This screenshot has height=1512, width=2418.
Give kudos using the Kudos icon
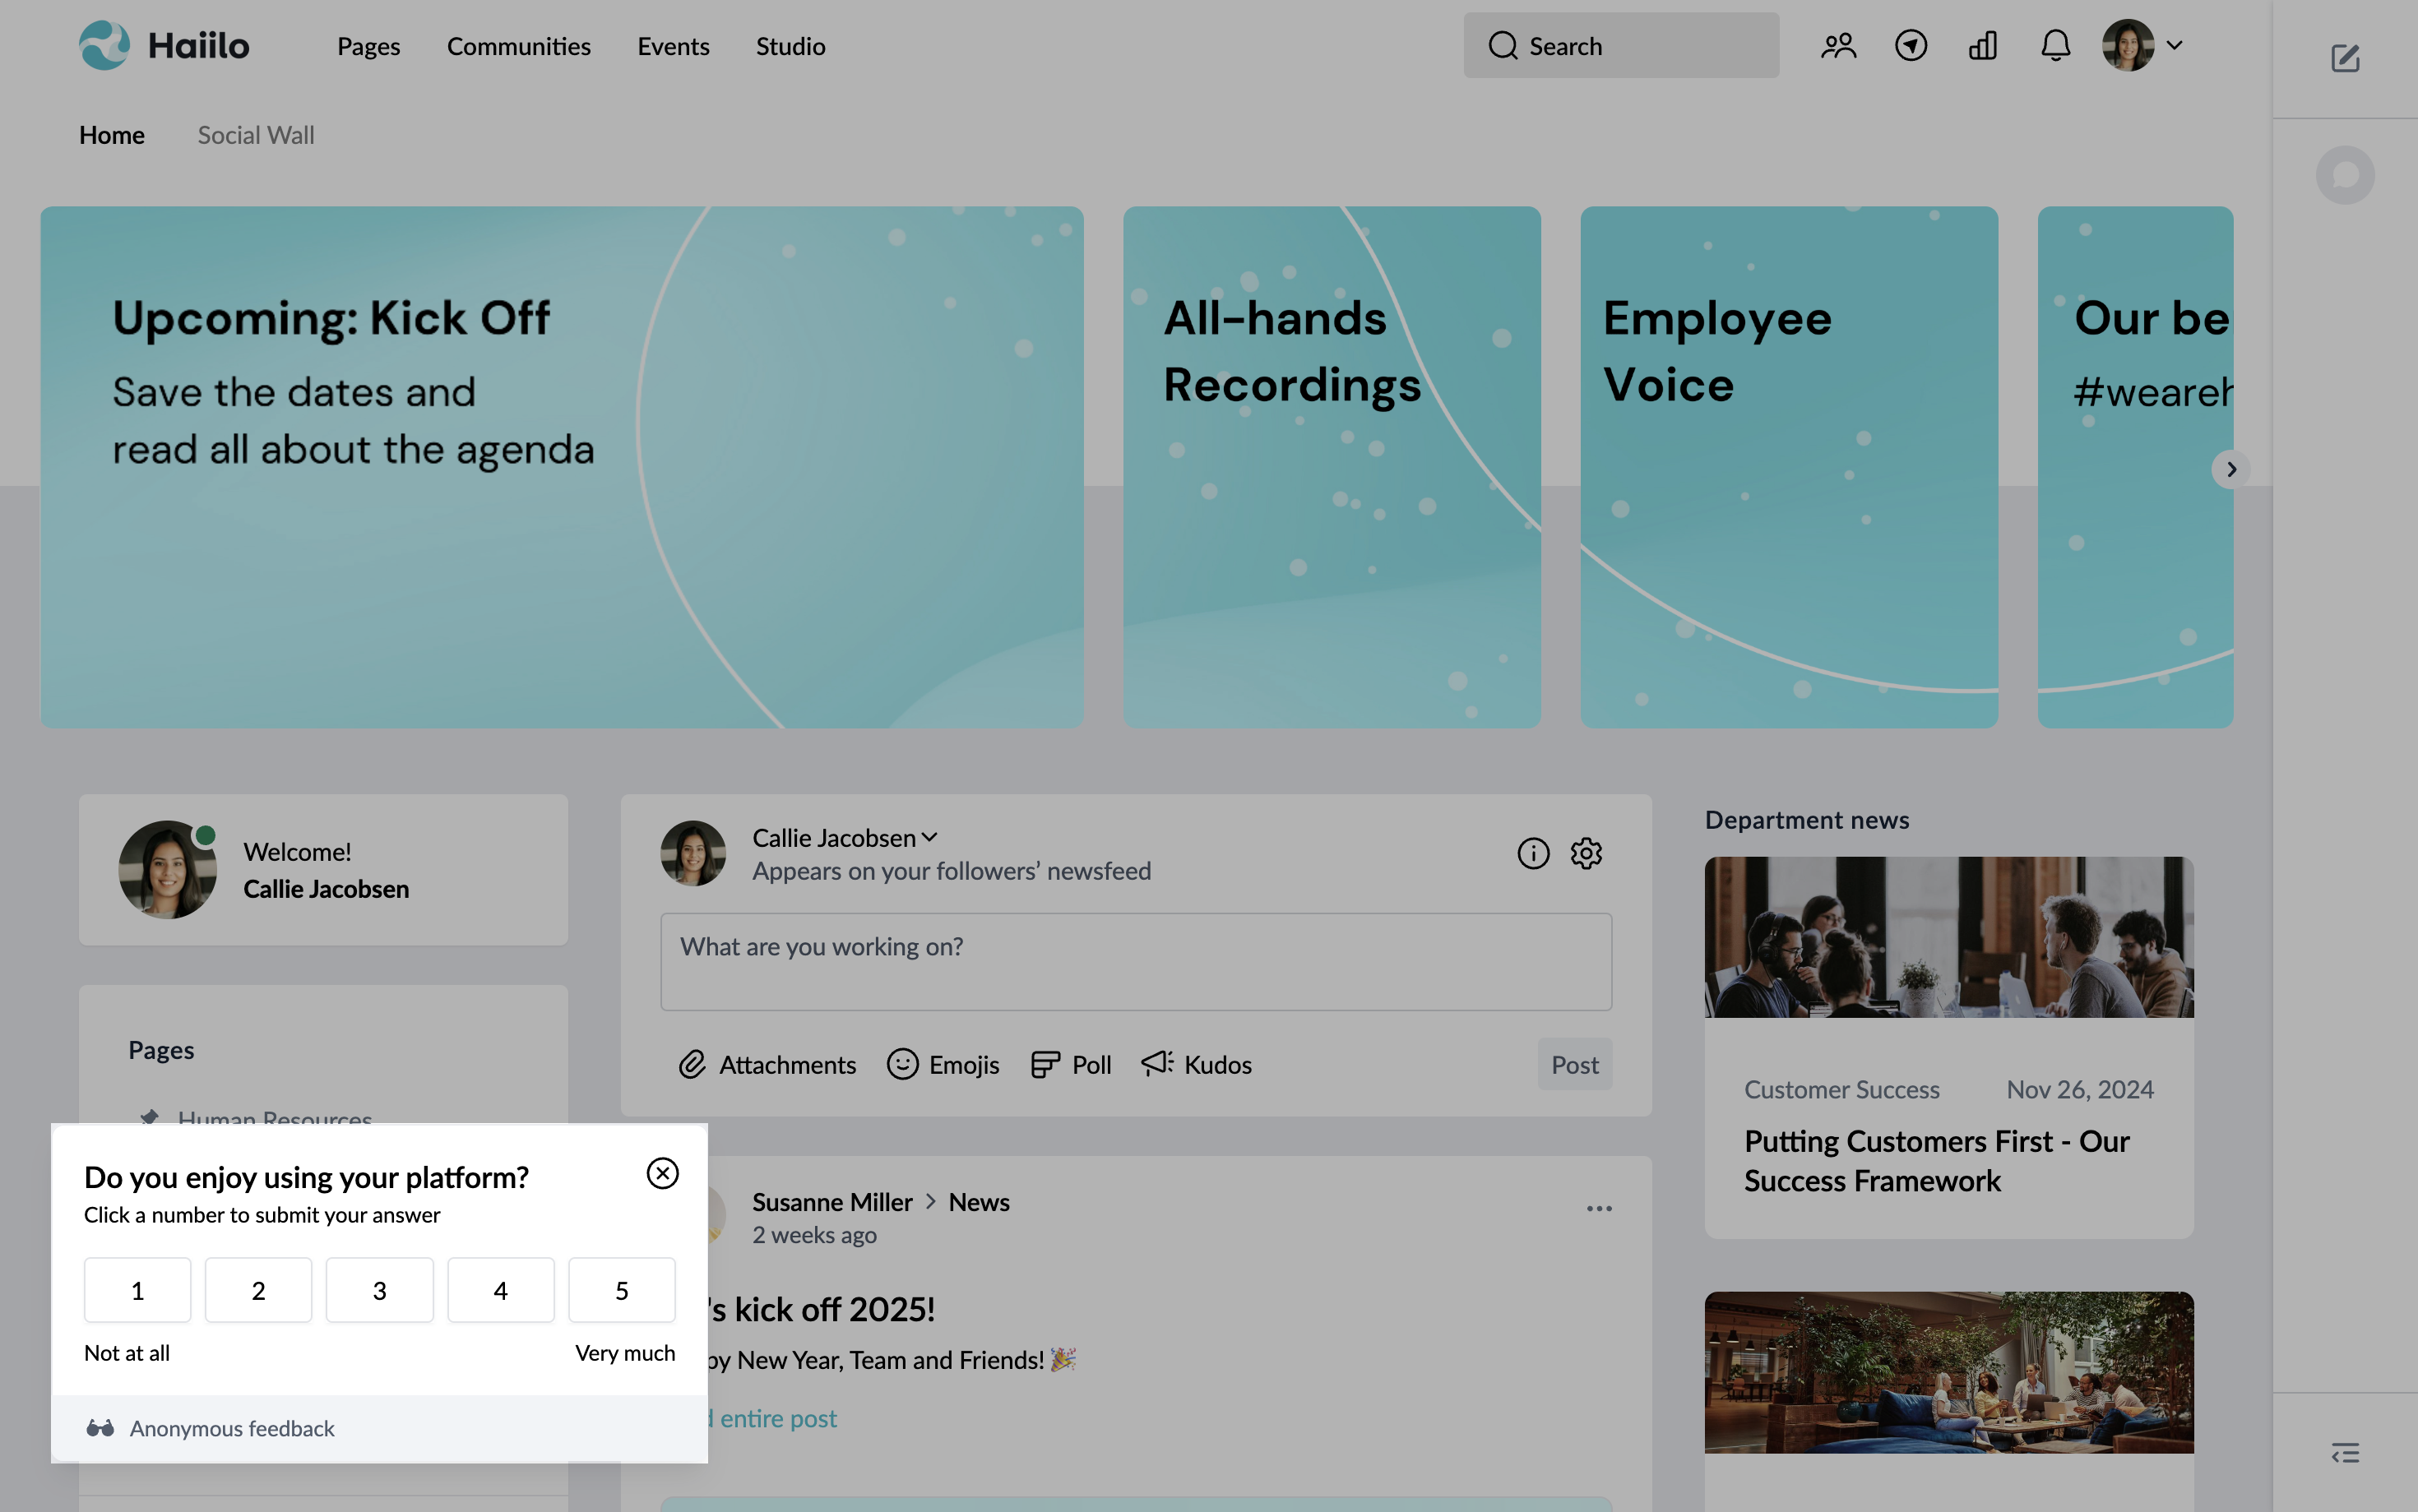(x=1157, y=1064)
